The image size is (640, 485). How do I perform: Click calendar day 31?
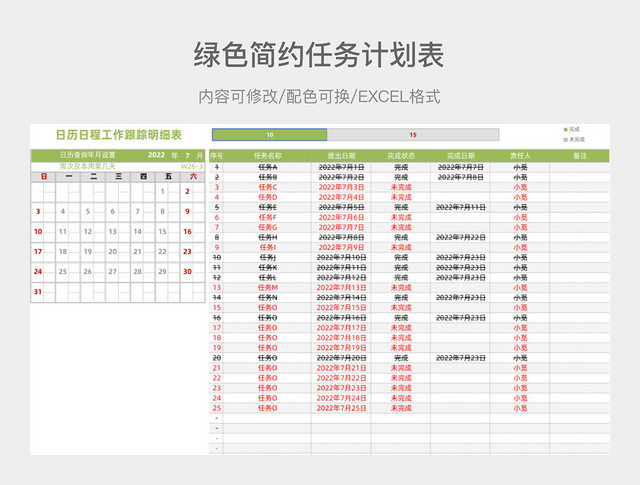click(x=38, y=291)
